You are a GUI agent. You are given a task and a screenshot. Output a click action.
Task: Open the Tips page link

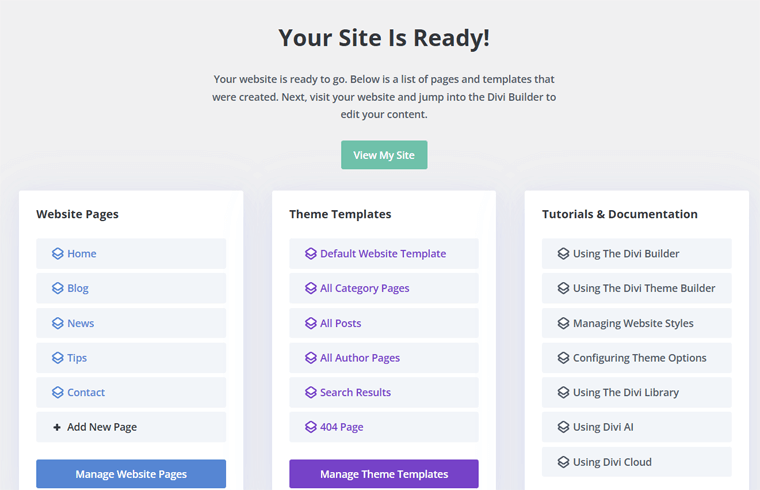(131, 358)
